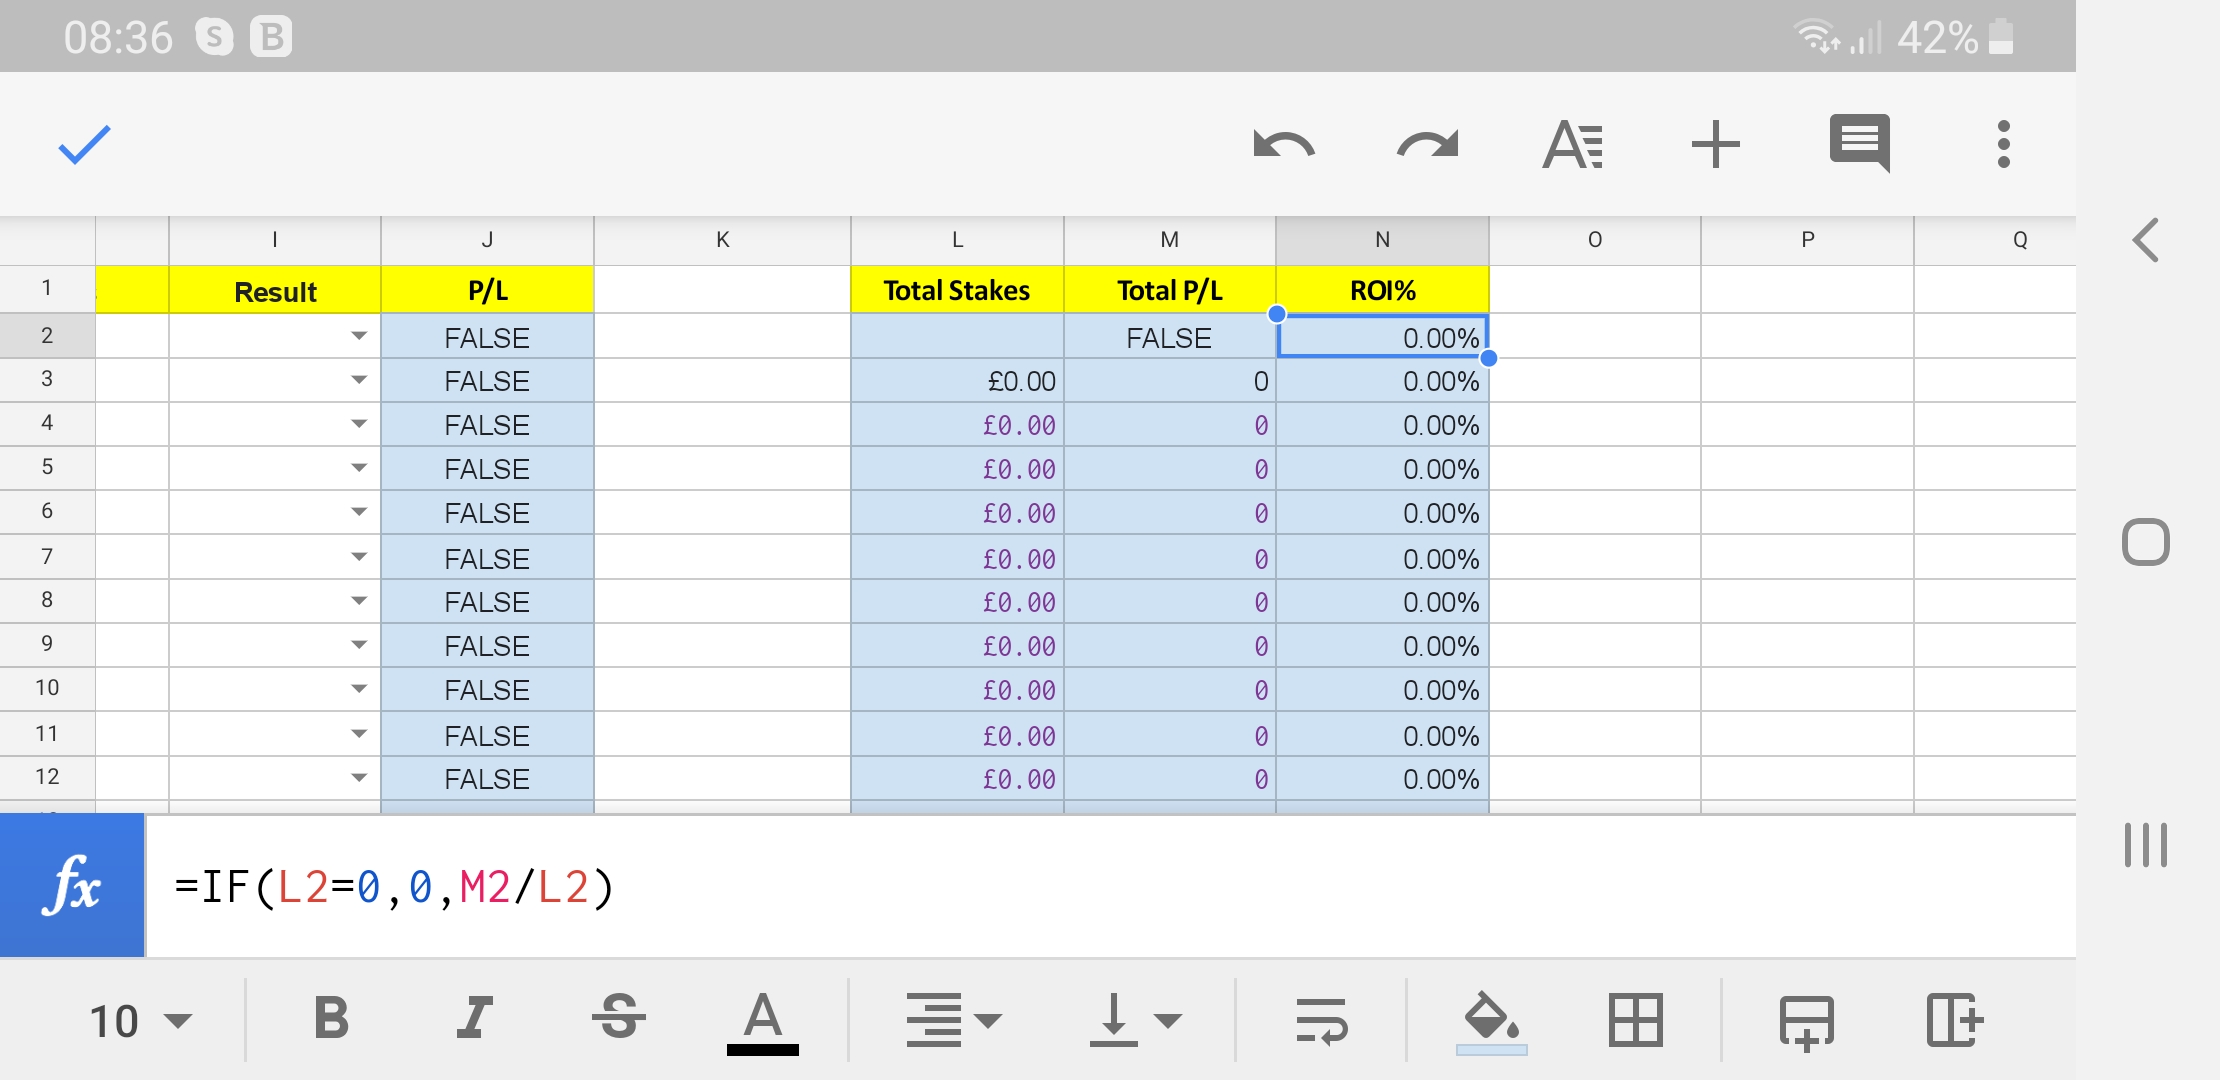Tap the S notification icon in status bar
This screenshot has height=1080, width=2220.
point(214,37)
